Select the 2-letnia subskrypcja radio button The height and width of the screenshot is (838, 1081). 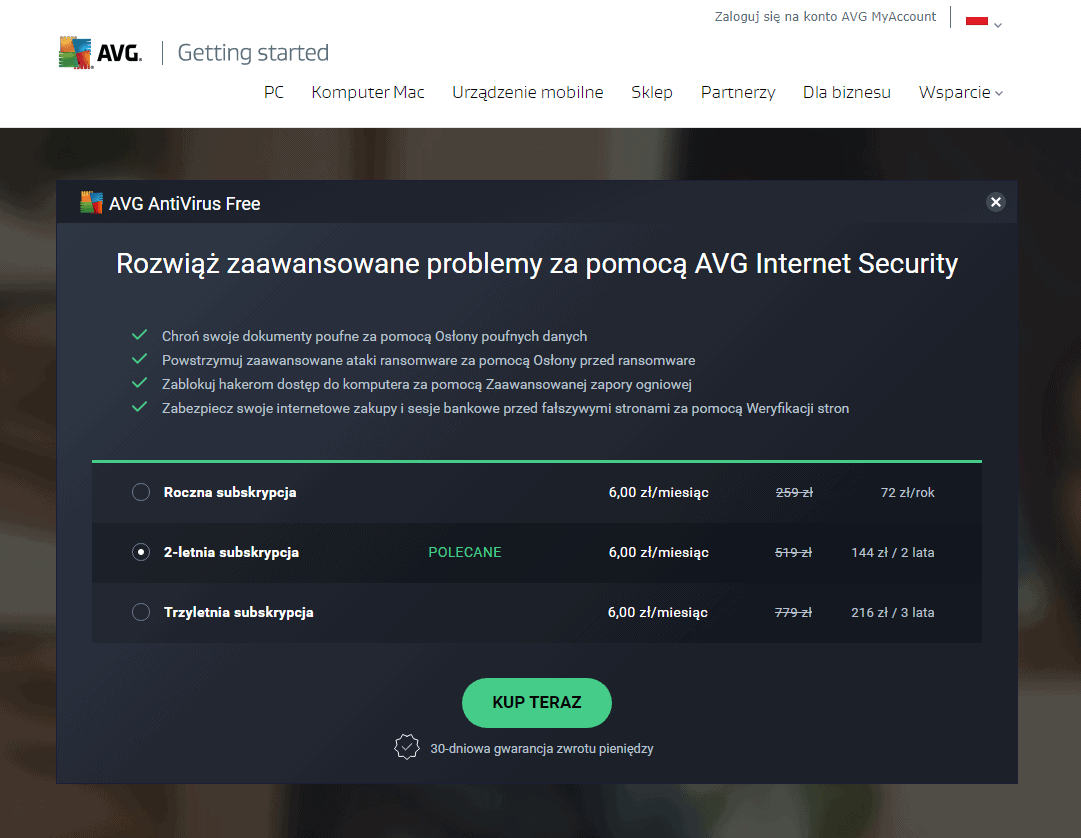[x=140, y=551]
